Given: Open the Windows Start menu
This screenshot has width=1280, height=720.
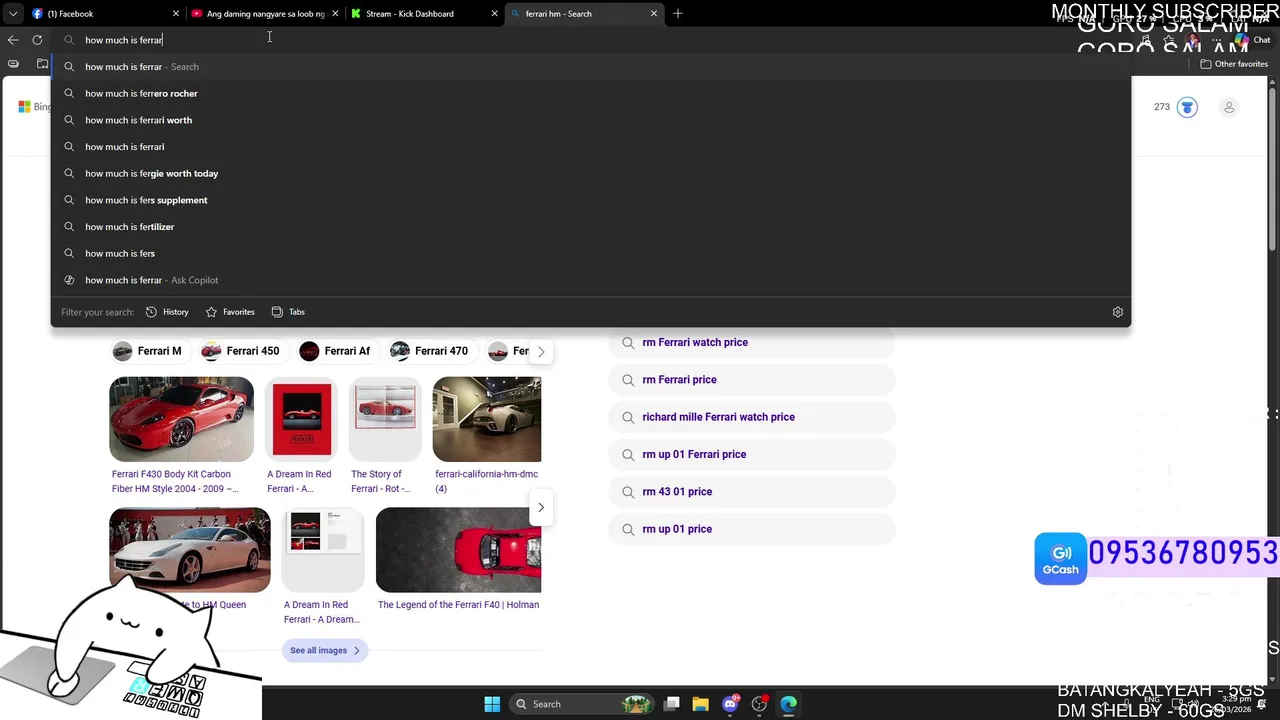Looking at the screenshot, I should click(x=492, y=704).
